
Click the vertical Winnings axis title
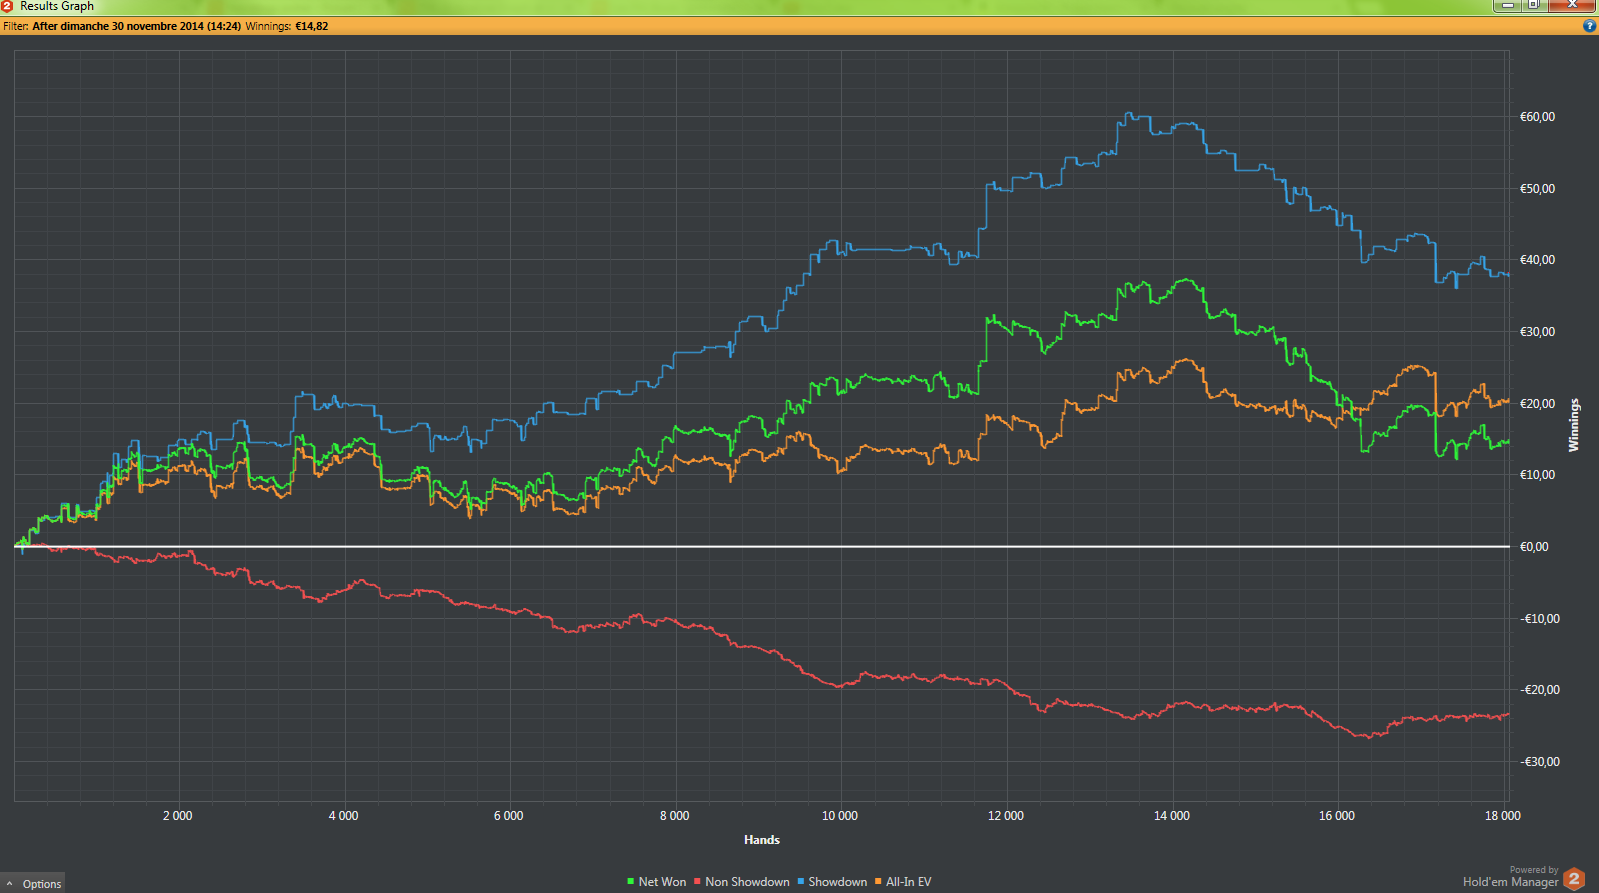[1574, 425]
